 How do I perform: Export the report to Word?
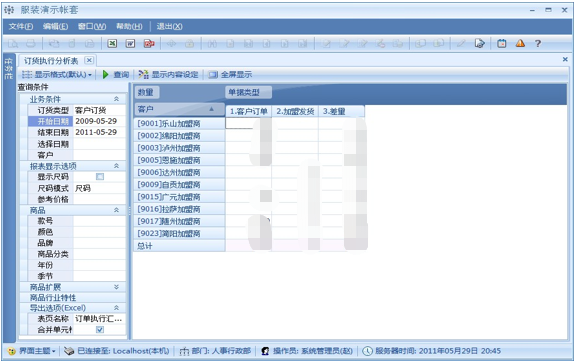pyautogui.click(x=130, y=43)
